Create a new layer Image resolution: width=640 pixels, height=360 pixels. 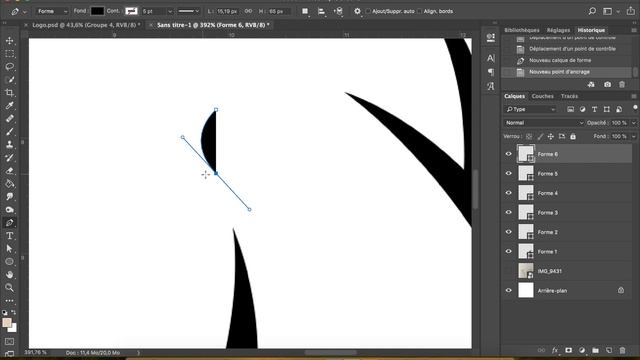609,350
